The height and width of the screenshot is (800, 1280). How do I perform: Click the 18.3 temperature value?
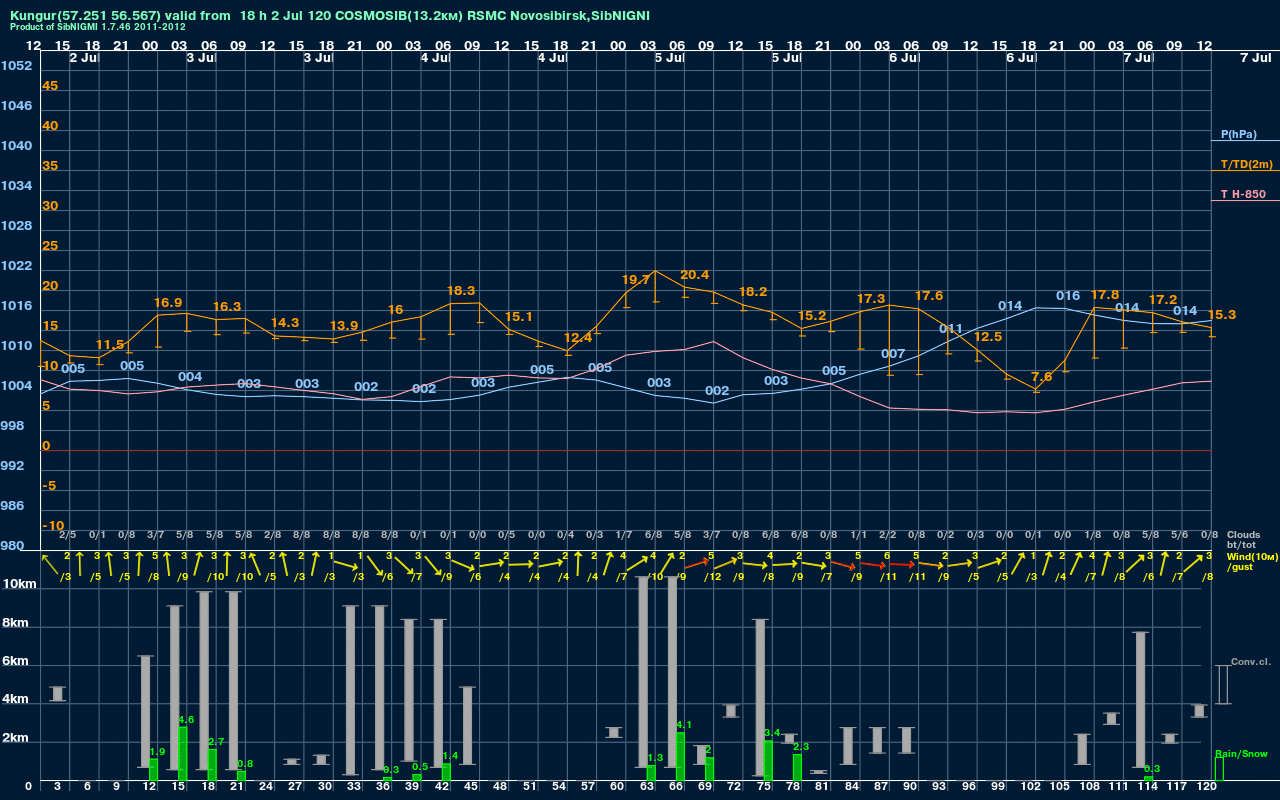[461, 291]
